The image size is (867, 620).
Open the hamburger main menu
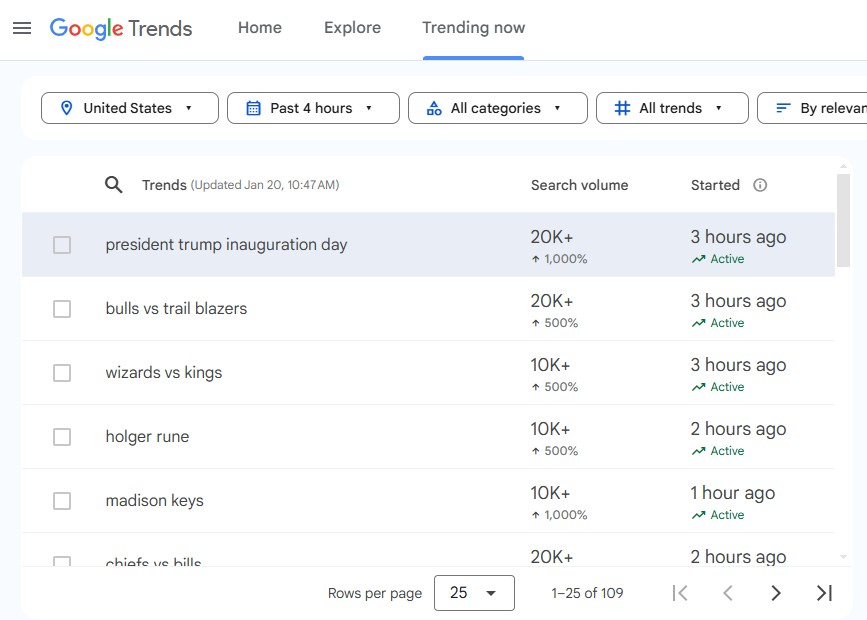[x=22, y=28]
